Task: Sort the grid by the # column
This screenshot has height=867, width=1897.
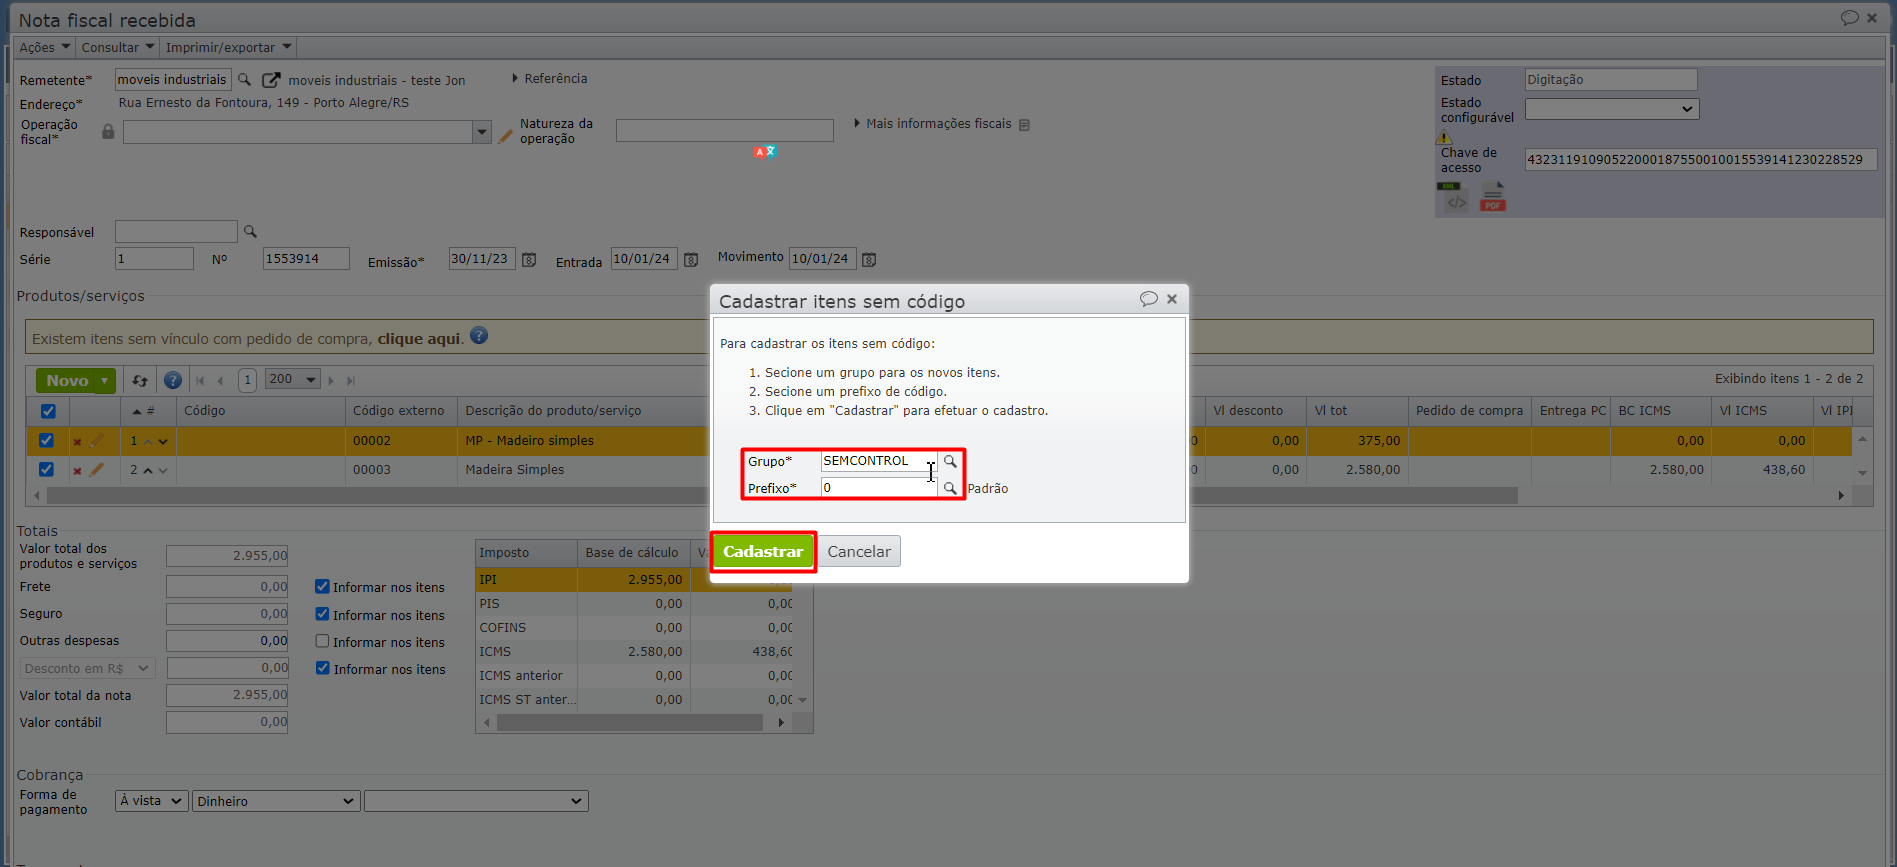Action: pyautogui.click(x=144, y=411)
